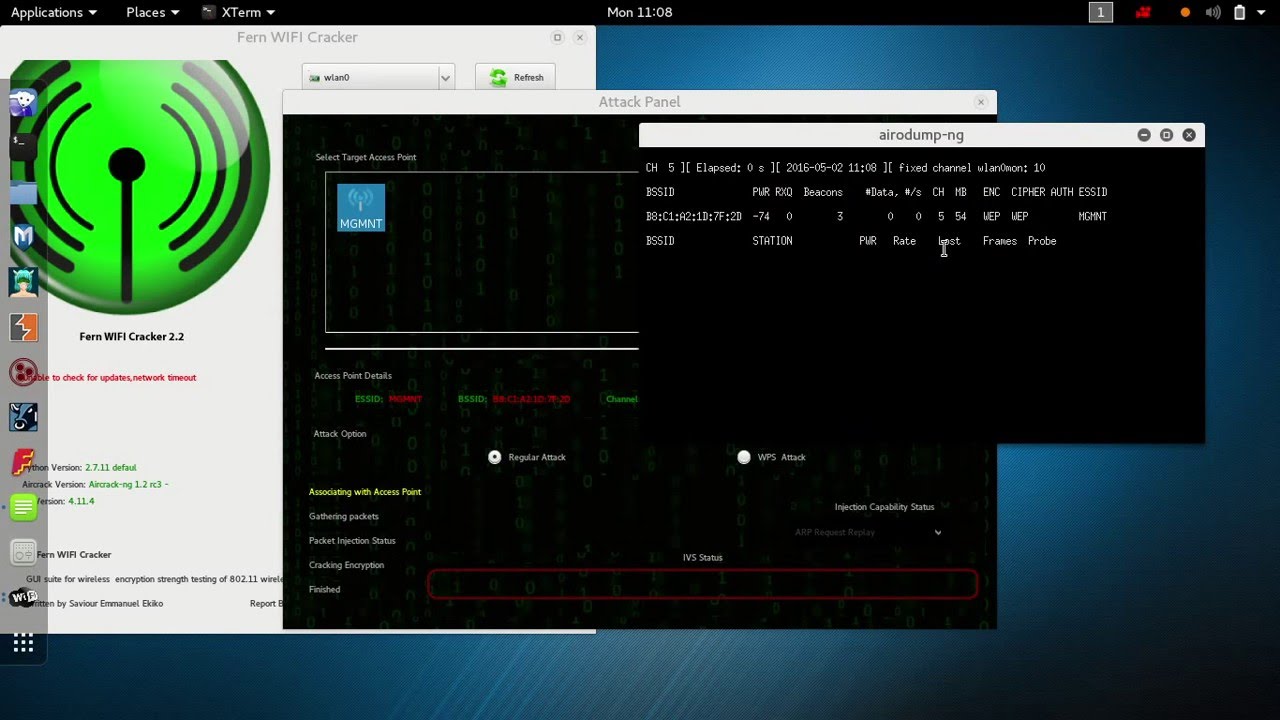The width and height of the screenshot is (1280, 720).
Task: Click the 'Injection Capability Status' label
Action: tap(885, 507)
